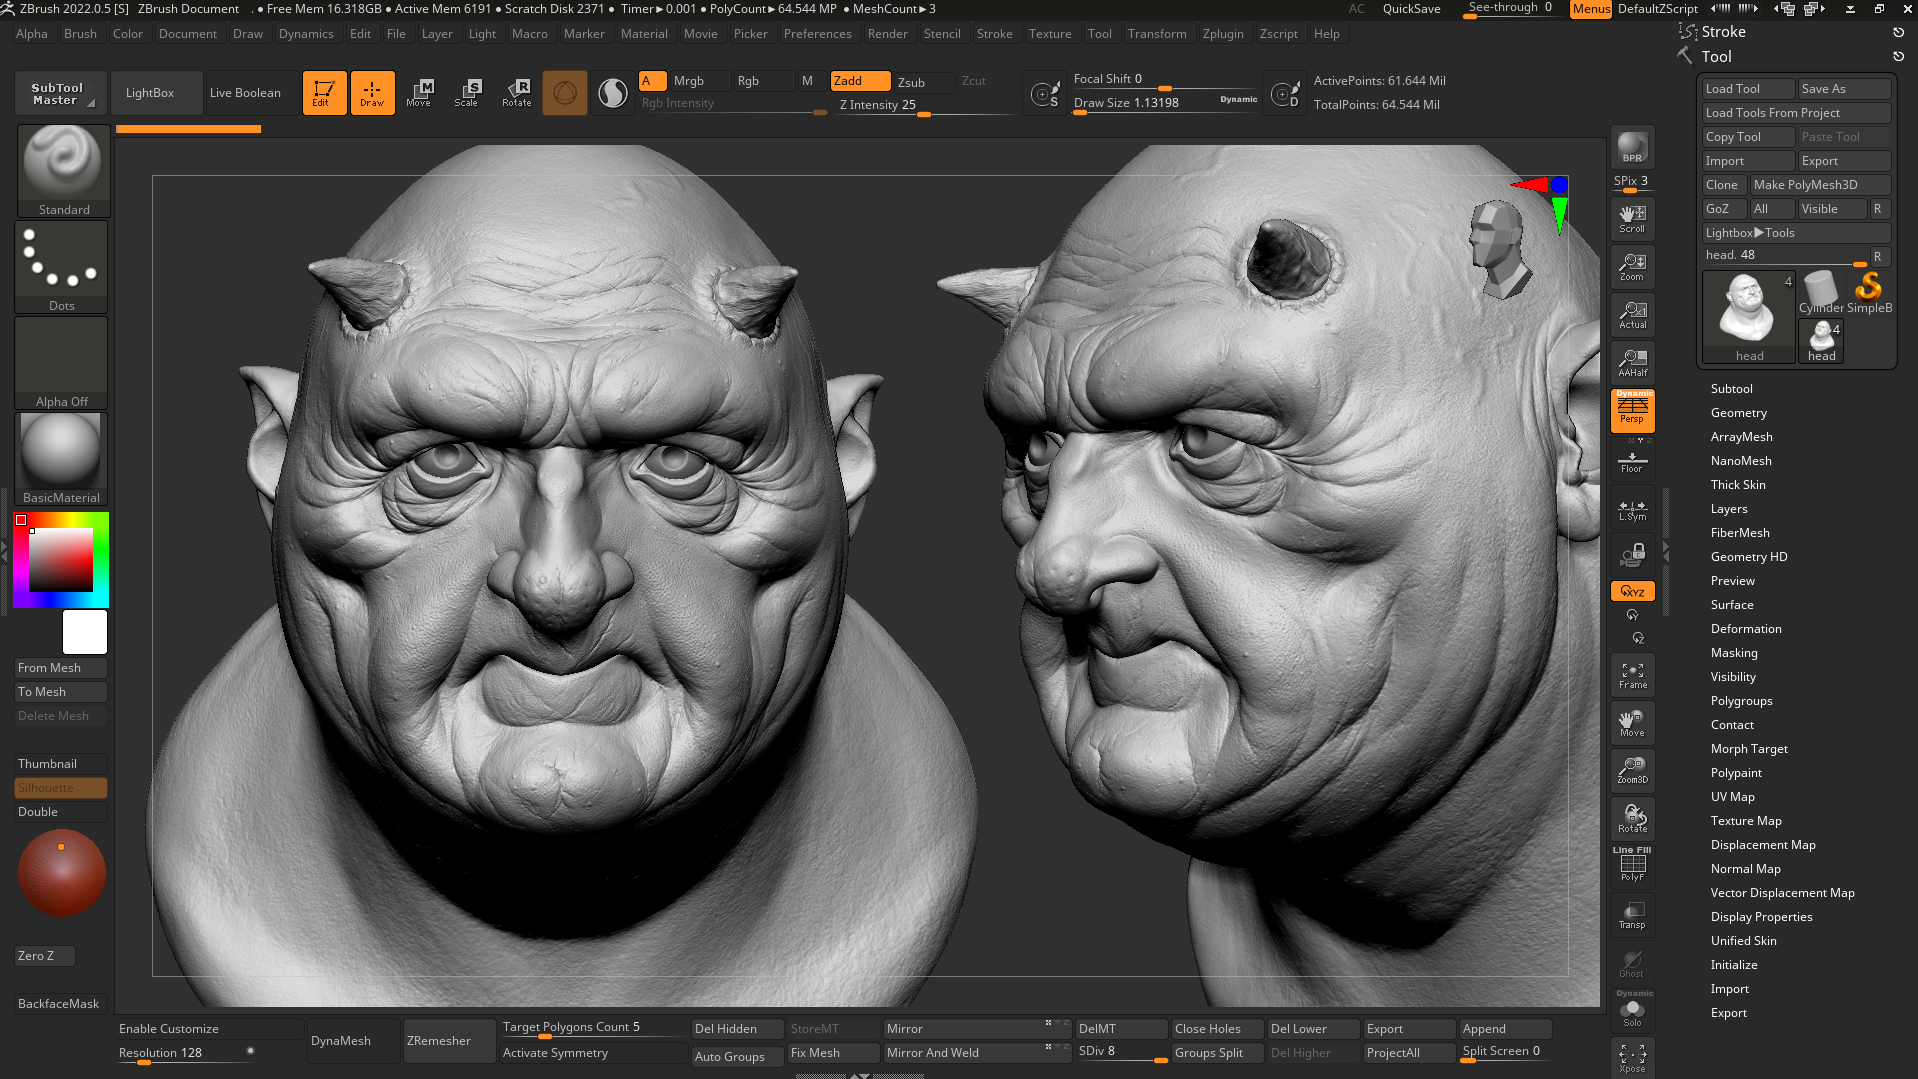Image resolution: width=1918 pixels, height=1079 pixels.
Task: Select the Scale transform tool
Action: click(466, 92)
